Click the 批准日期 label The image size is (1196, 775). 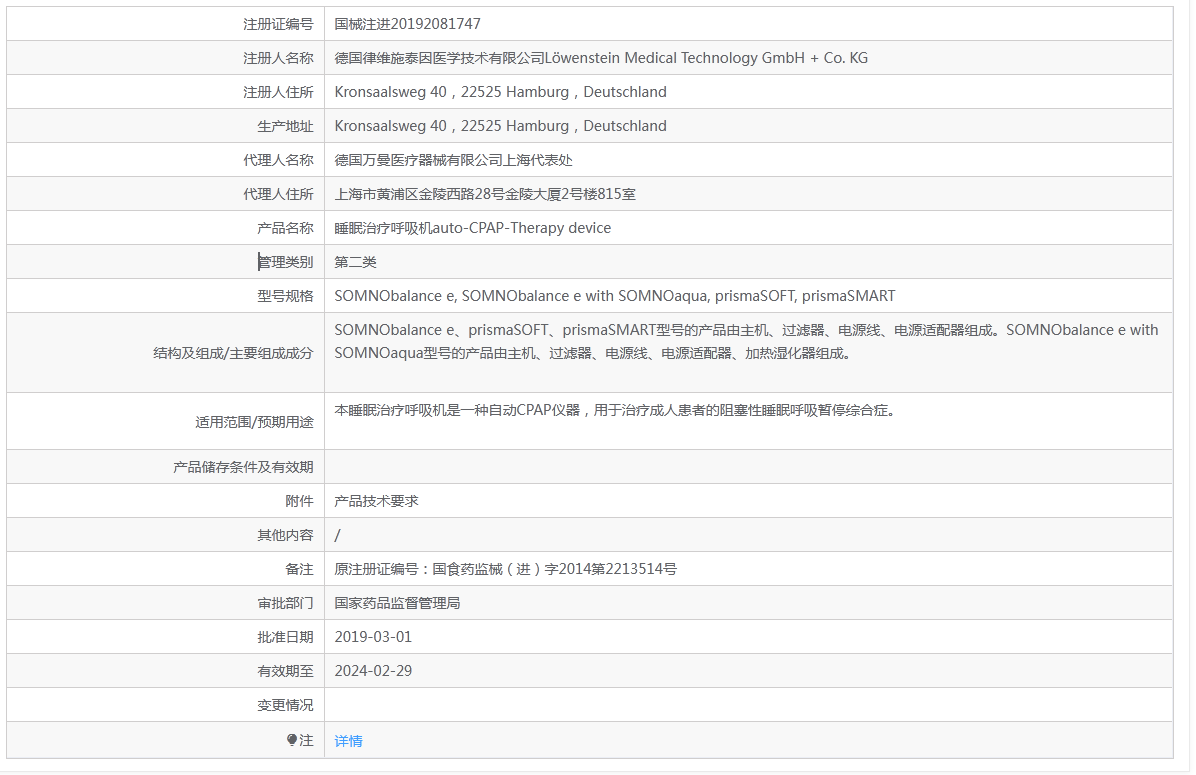285,637
